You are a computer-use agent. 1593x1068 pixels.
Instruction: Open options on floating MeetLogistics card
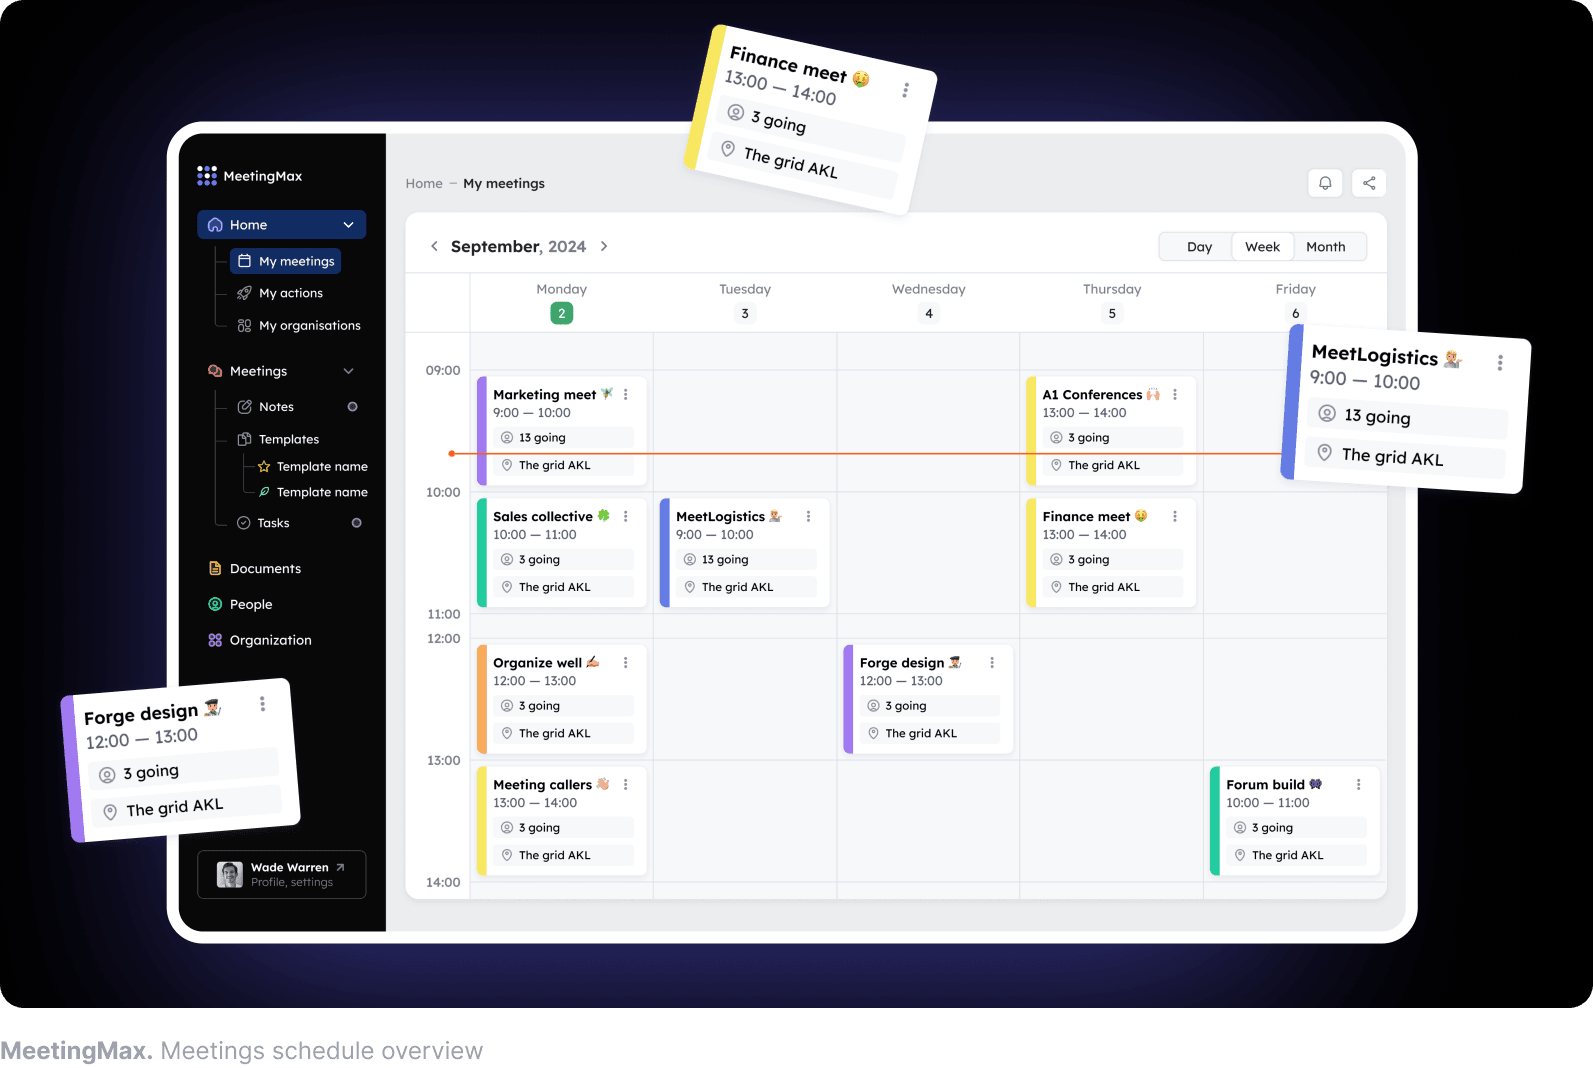tap(1500, 363)
